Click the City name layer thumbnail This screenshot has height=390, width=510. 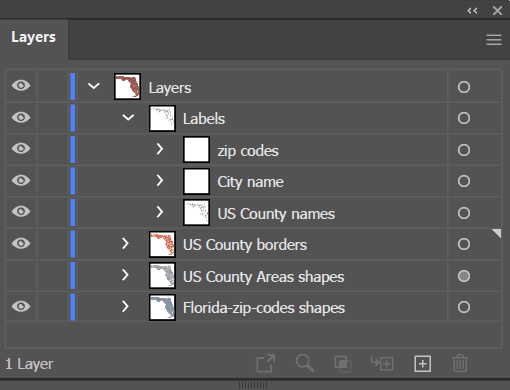197,181
